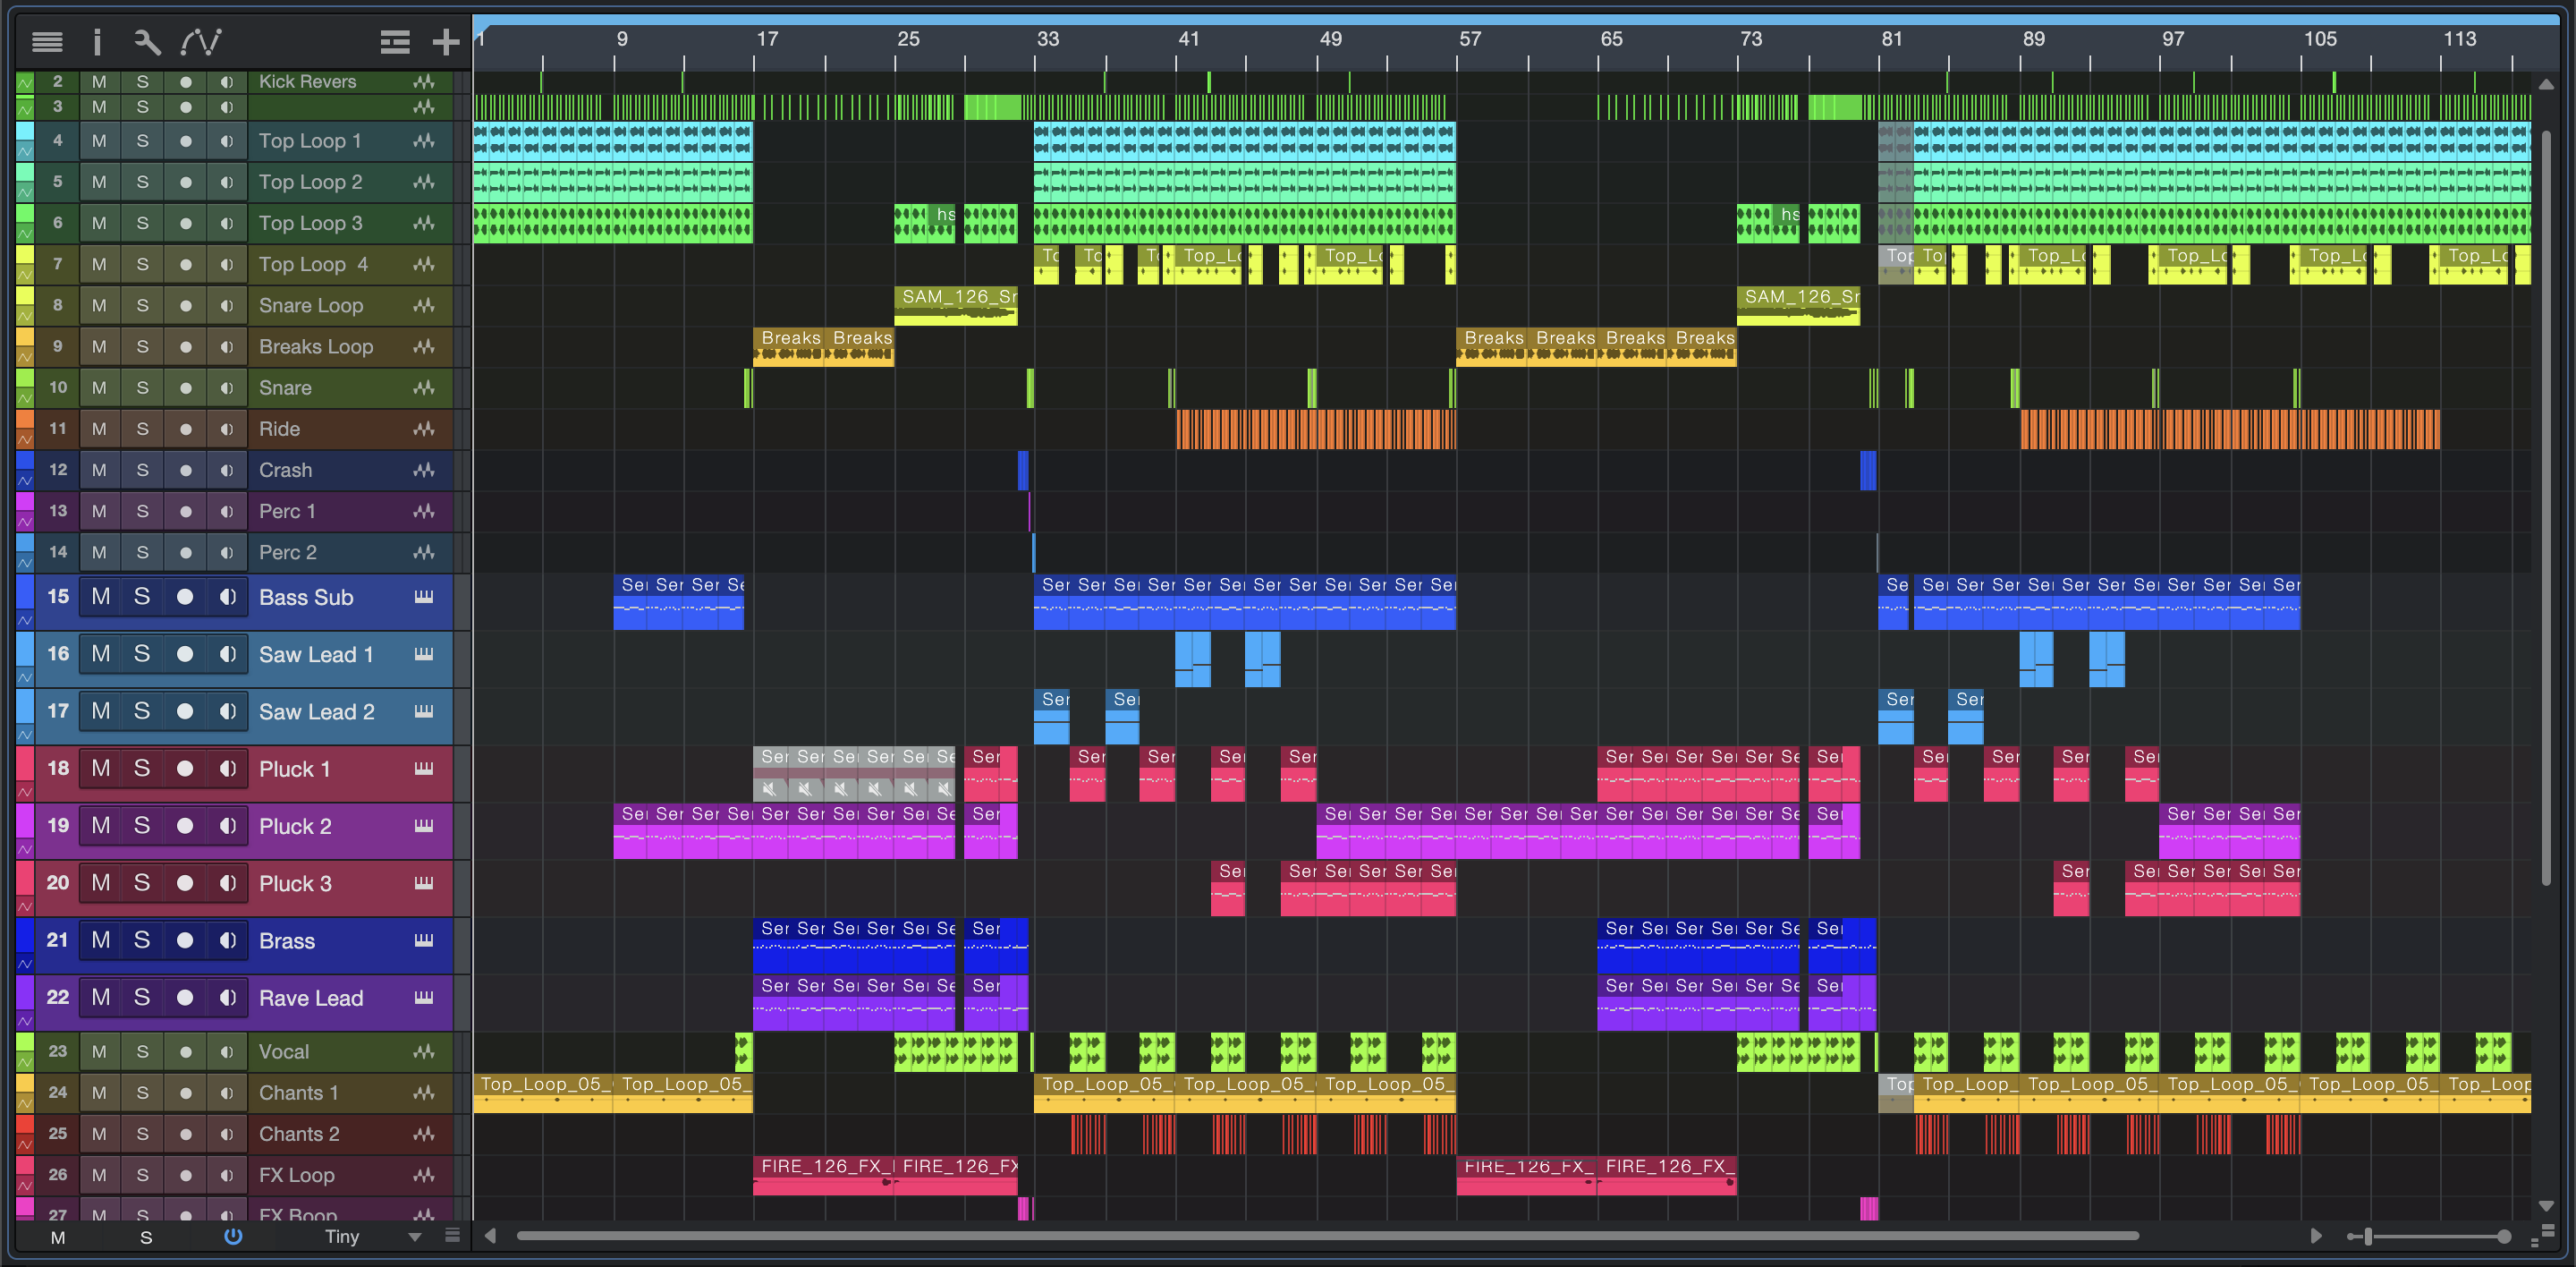
Task: Open the Bass Sub instrument keyboard icon
Action: (424, 597)
